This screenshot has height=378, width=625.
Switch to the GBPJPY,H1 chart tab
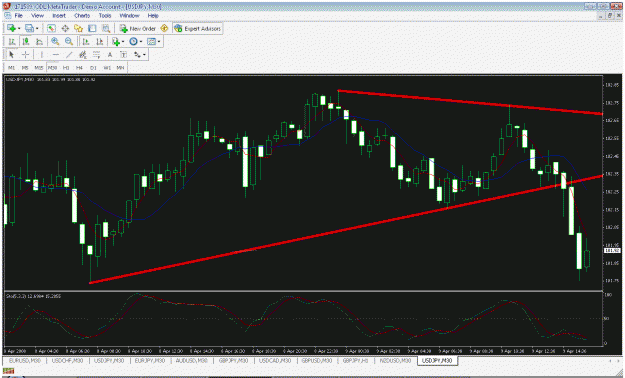(355, 360)
